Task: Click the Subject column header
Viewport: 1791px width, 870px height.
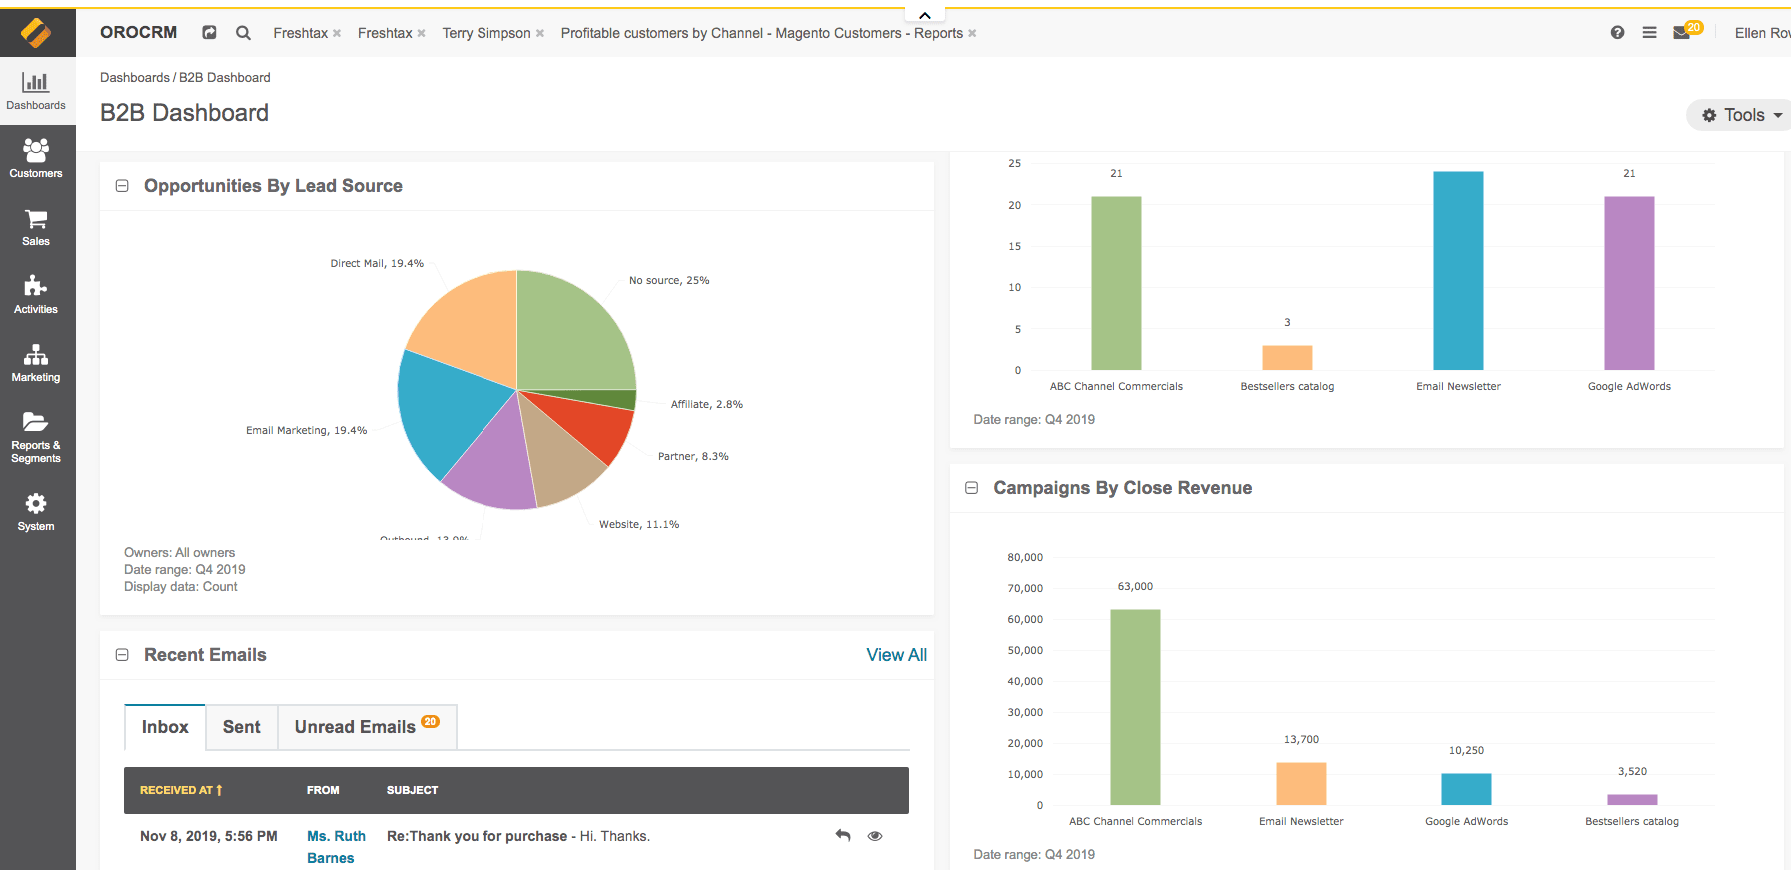Action: tap(412, 790)
